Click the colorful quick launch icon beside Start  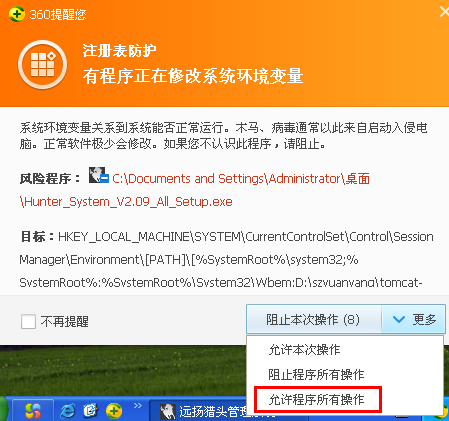33,410
